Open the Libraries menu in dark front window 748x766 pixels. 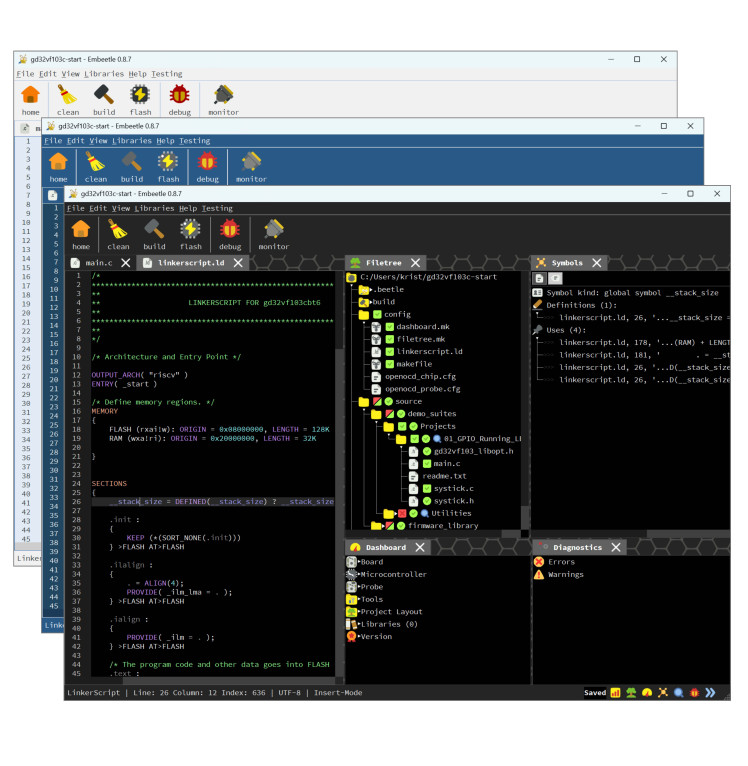click(x=154, y=208)
